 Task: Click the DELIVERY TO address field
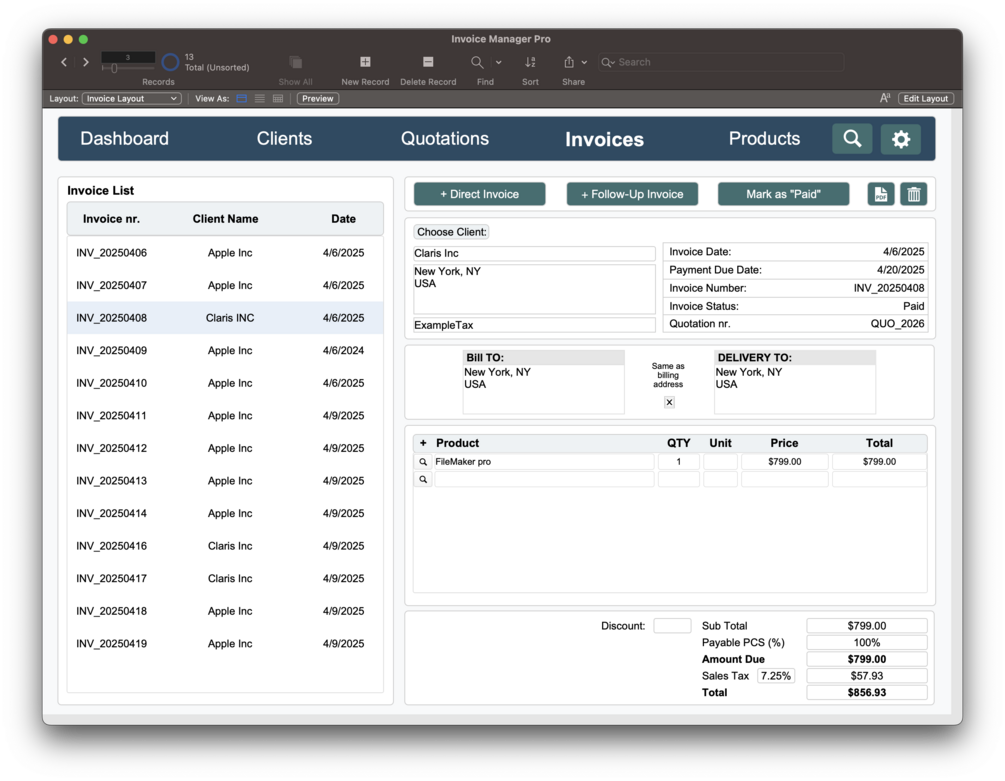[x=795, y=390]
